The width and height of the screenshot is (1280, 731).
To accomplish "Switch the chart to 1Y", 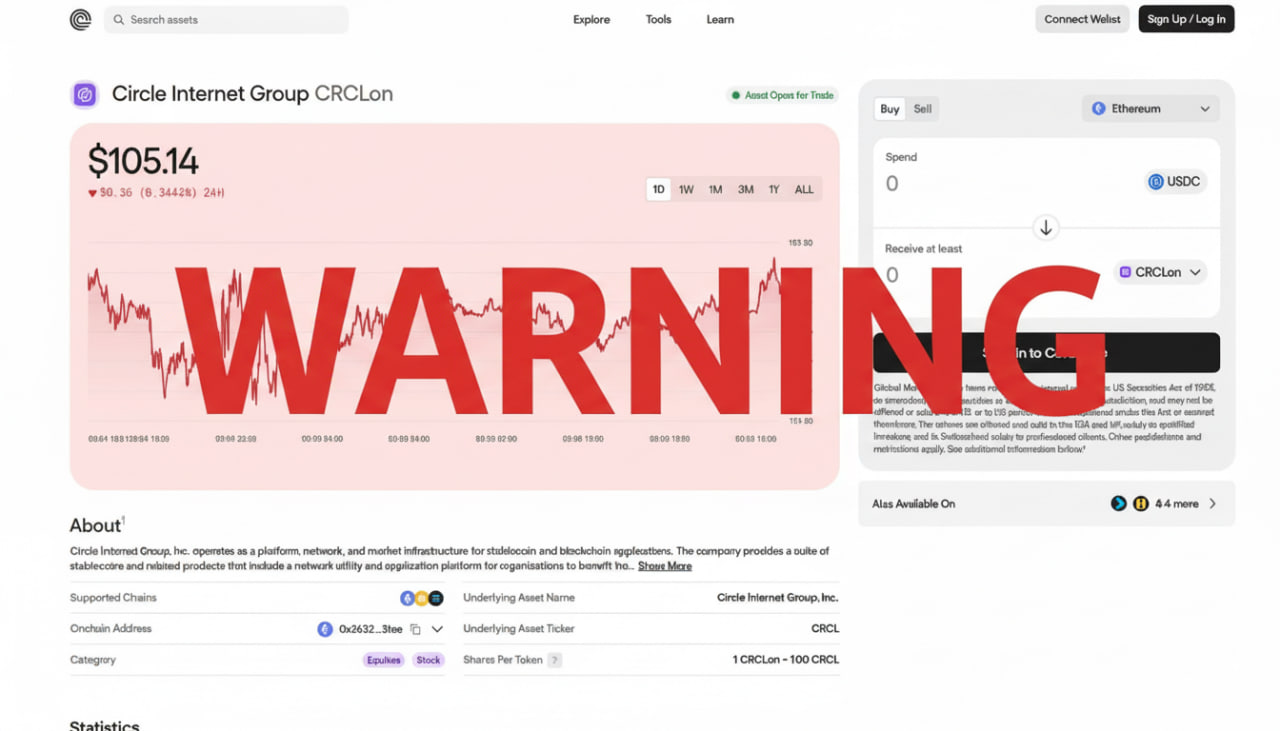I will point(774,190).
